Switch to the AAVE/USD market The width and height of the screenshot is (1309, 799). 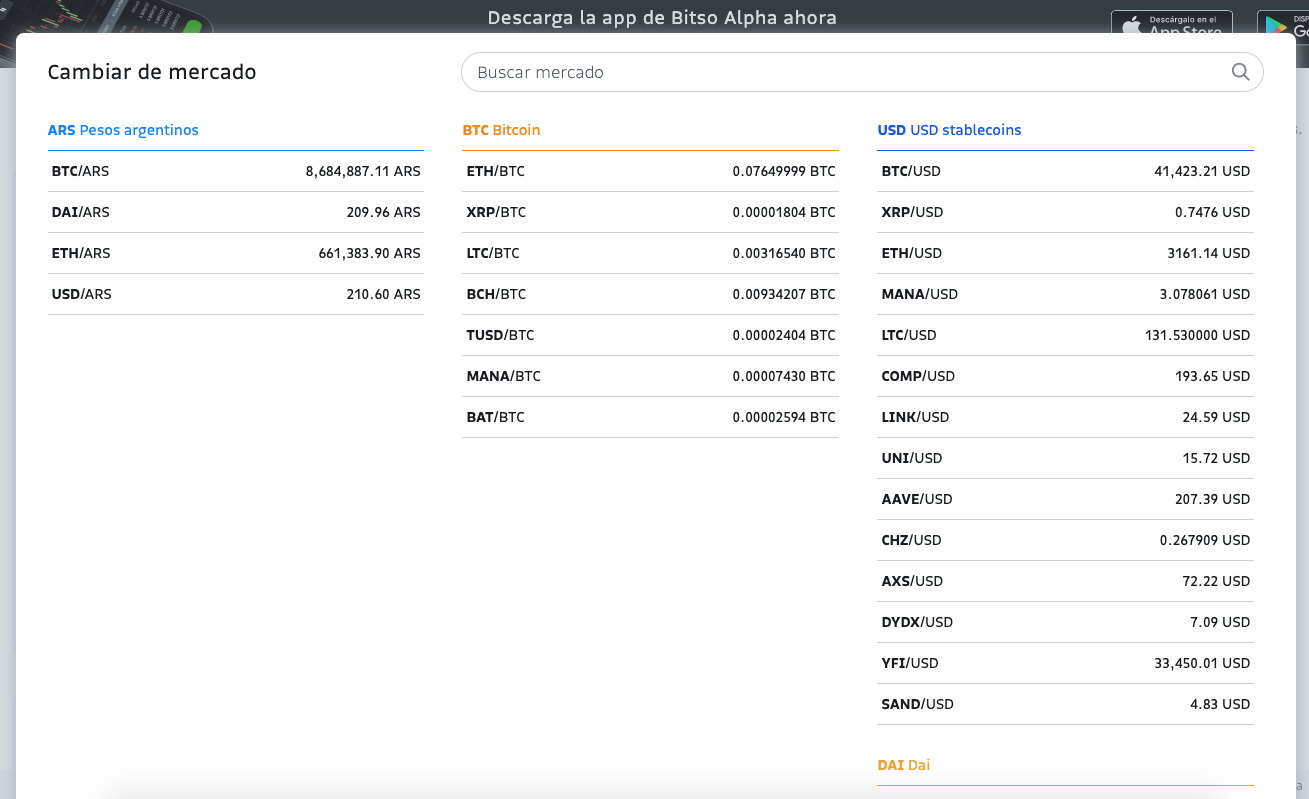coord(1065,499)
